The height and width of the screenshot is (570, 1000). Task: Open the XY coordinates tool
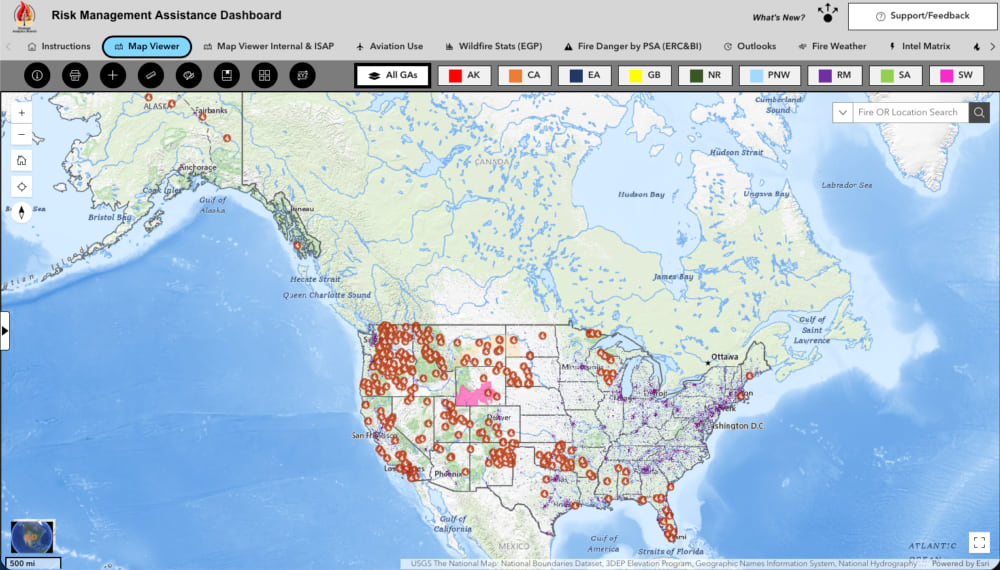tap(302, 75)
